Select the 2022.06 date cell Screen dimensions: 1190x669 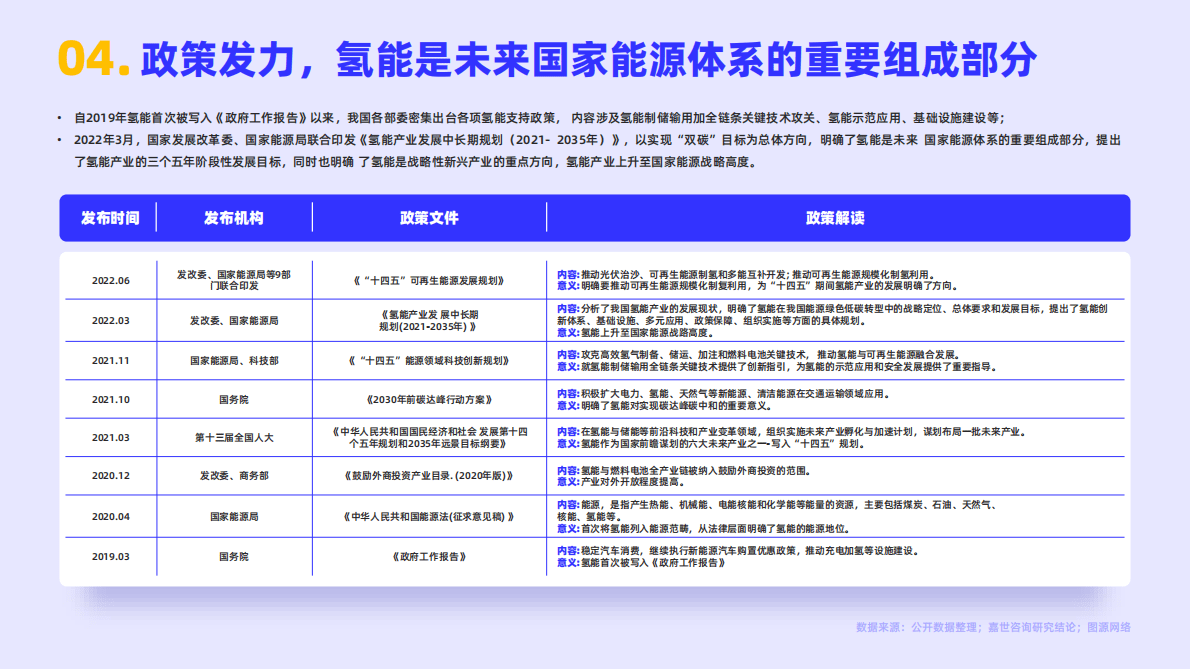(x=110, y=280)
